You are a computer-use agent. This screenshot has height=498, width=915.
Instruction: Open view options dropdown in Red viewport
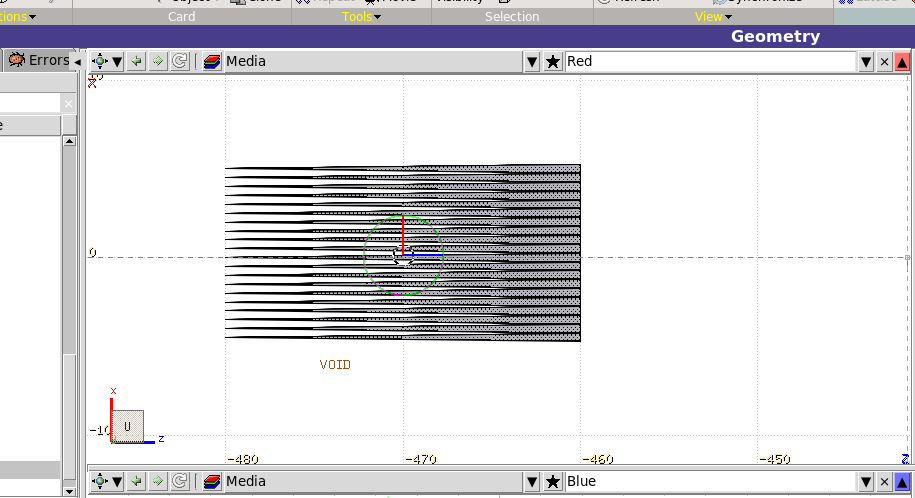pyautogui.click(x=117, y=61)
